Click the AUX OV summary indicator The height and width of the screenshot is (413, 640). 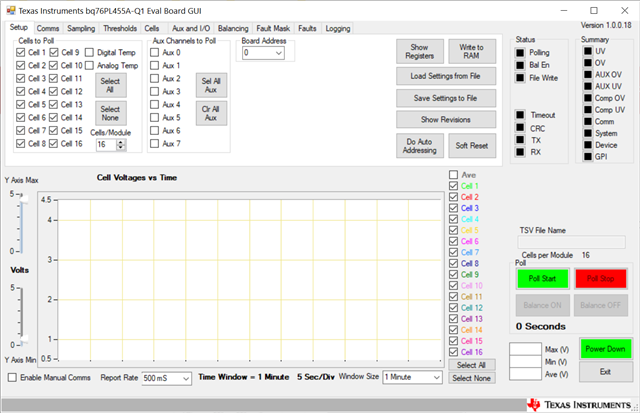click(x=588, y=74)
